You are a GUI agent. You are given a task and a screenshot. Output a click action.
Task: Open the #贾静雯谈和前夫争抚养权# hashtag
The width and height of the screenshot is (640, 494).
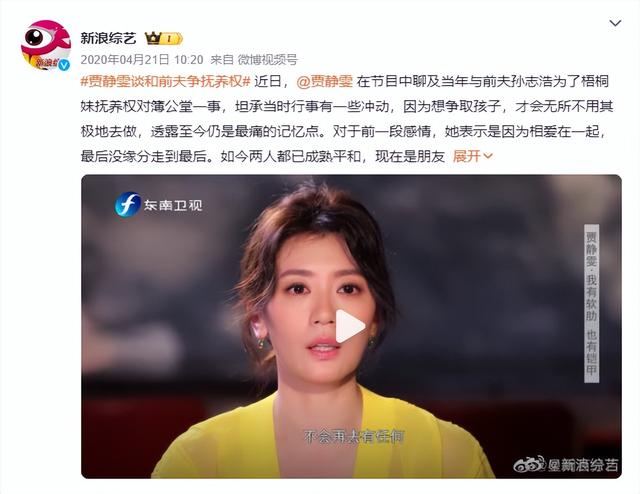165,82
